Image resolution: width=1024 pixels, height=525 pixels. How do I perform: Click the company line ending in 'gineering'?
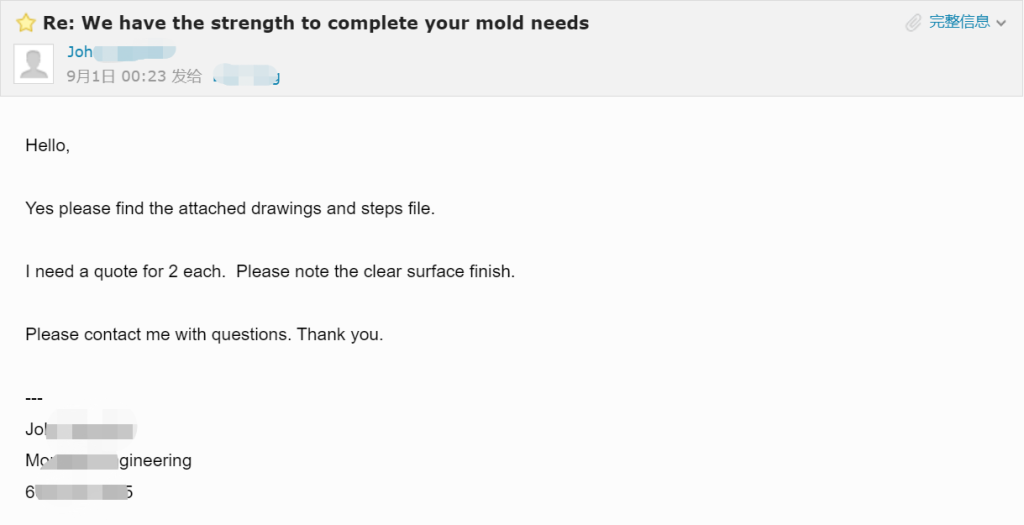tap(108, 461)
